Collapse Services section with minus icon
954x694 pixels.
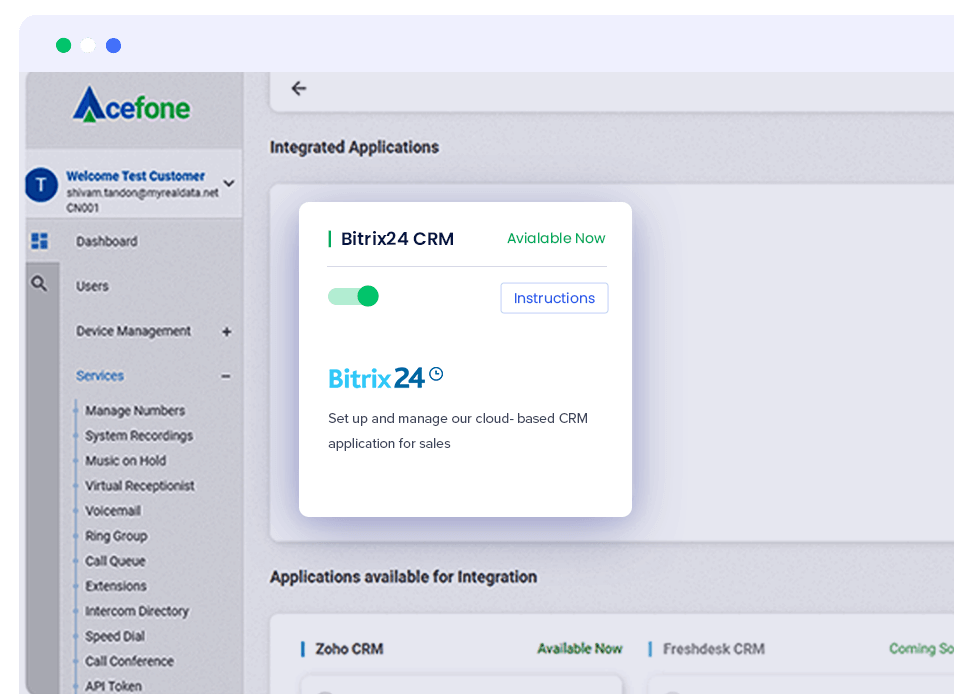[226, 377]
